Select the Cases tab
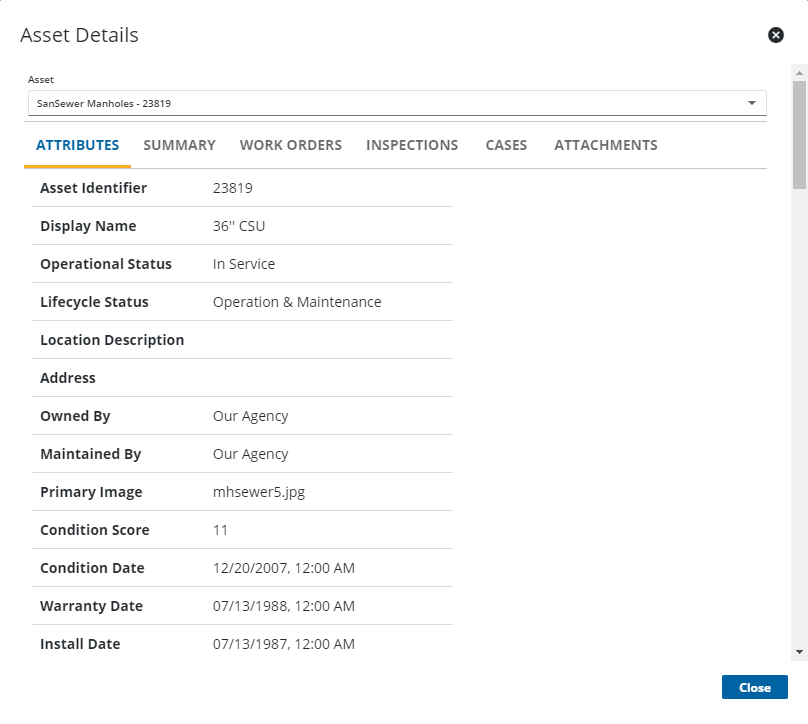This screenshot has height=724, width=808. 506,145
